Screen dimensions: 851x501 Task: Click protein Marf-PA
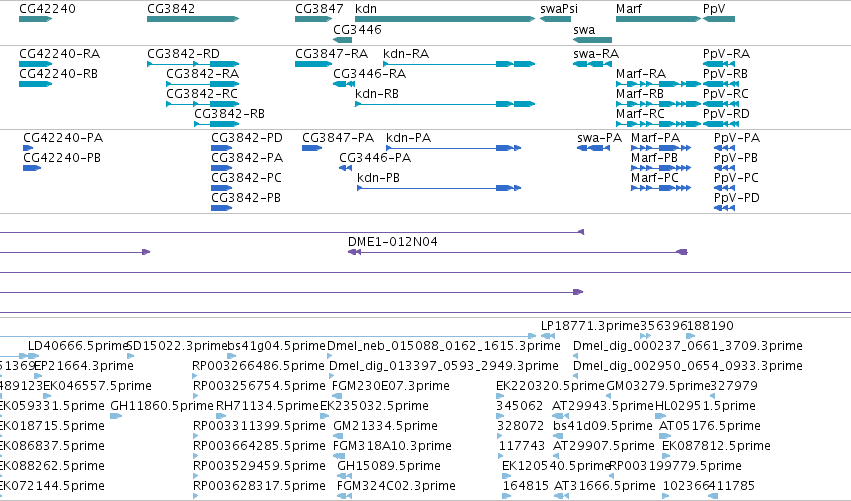[x=661, y=148]
